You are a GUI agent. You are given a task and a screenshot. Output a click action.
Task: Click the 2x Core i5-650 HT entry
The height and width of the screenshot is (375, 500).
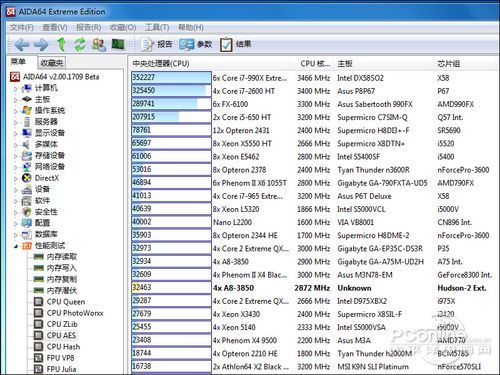pos(242,117)
